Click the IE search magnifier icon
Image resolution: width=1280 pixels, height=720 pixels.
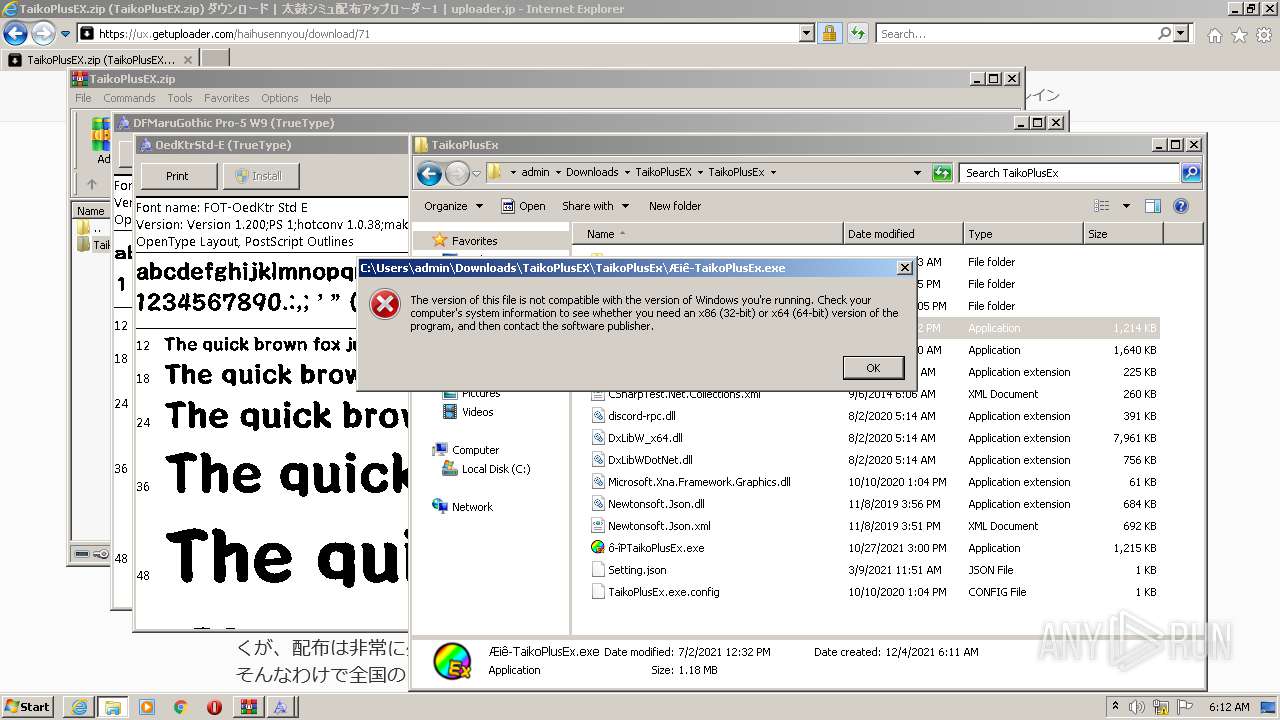point(1165,34)
